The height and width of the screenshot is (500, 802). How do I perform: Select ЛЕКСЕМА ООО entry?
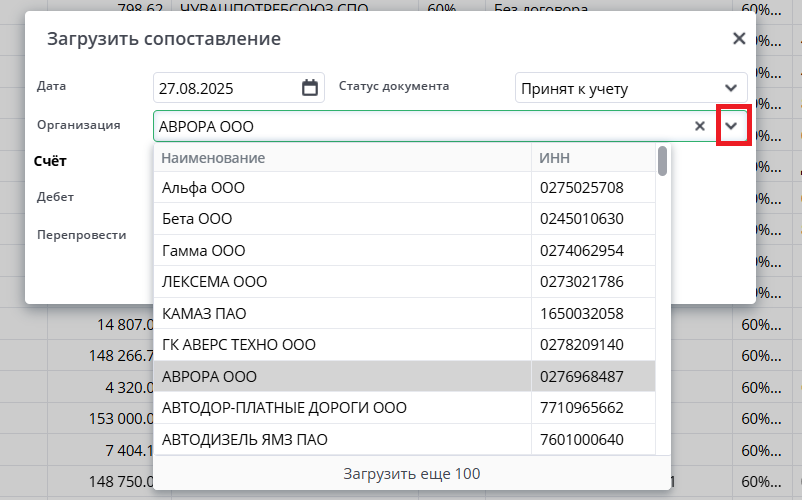(x=342, y=282)
